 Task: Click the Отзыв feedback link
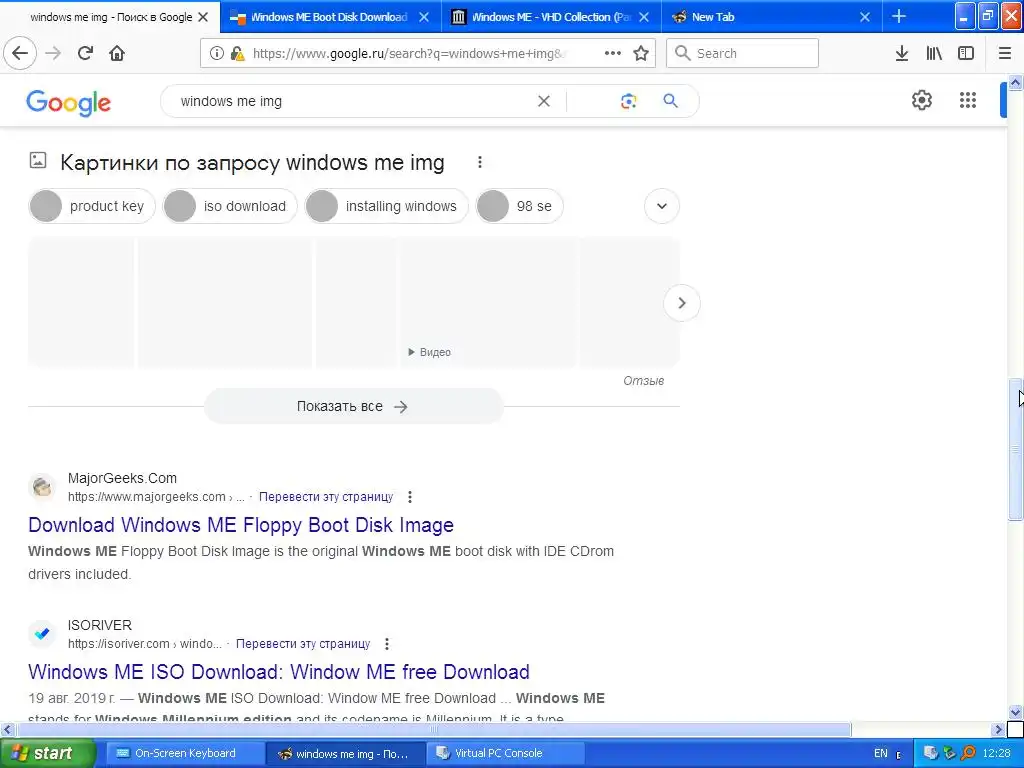(x=643, y=381)
